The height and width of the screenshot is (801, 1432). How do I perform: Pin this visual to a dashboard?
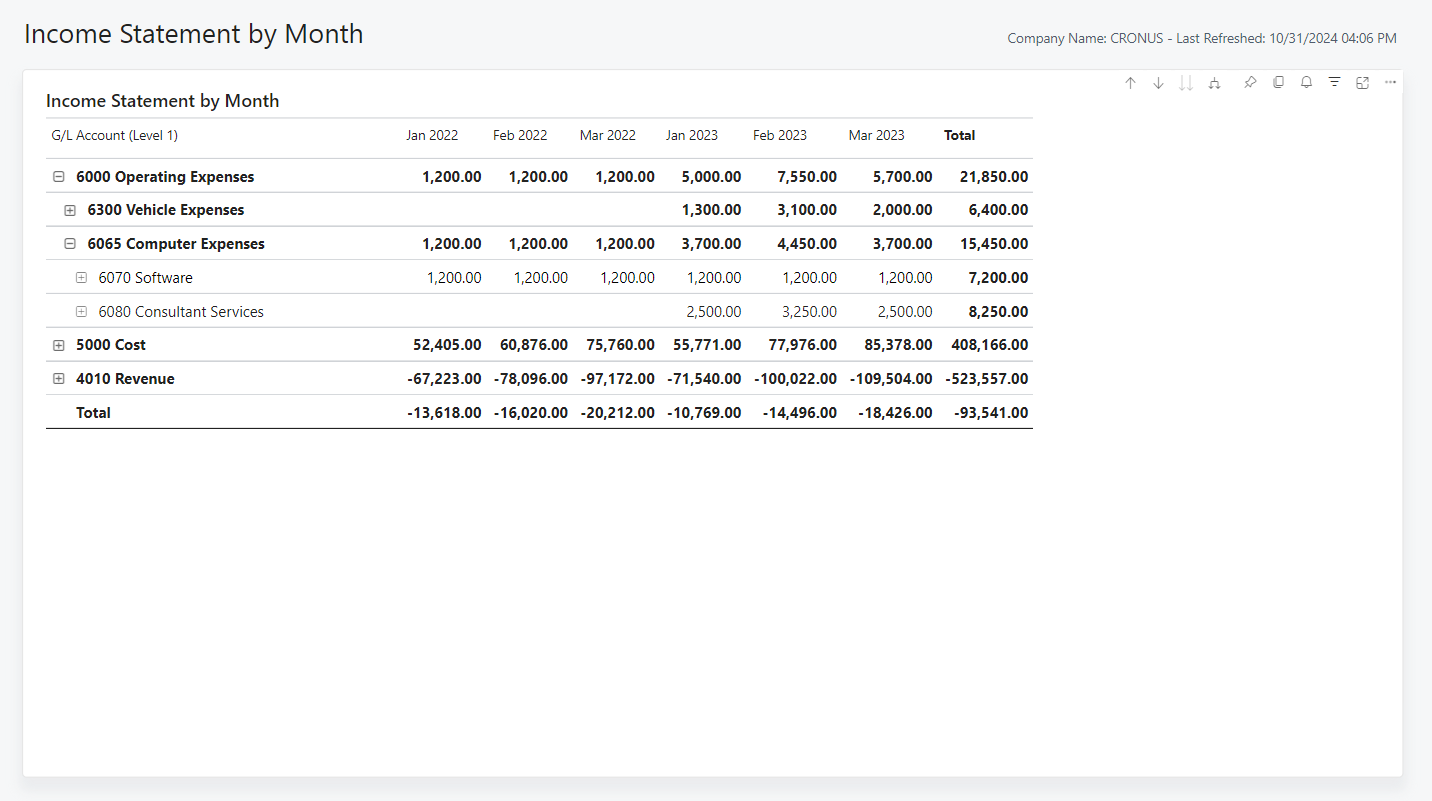1249,82
